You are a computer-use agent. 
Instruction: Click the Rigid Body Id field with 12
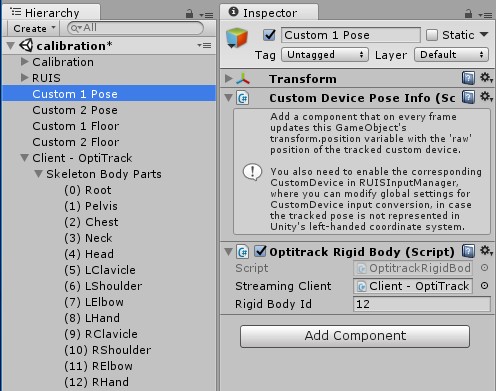pyautogui.click(x=422, y=304)
